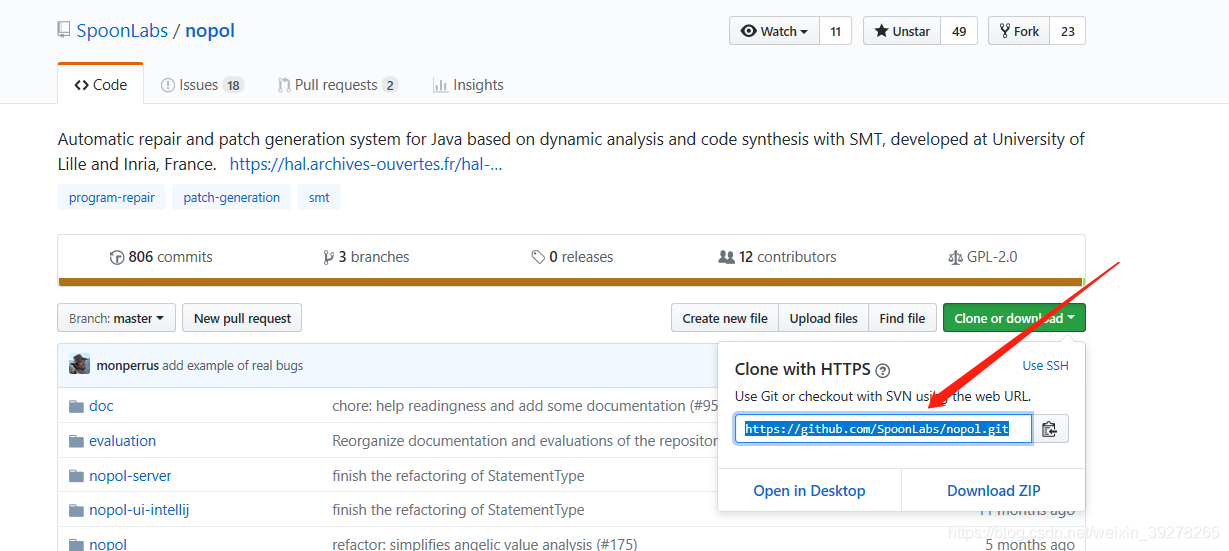This screenshot has width=1229, height=551.
Task: Click the folder icon of nopol-ui-intellij row
Action: [76, 510]
